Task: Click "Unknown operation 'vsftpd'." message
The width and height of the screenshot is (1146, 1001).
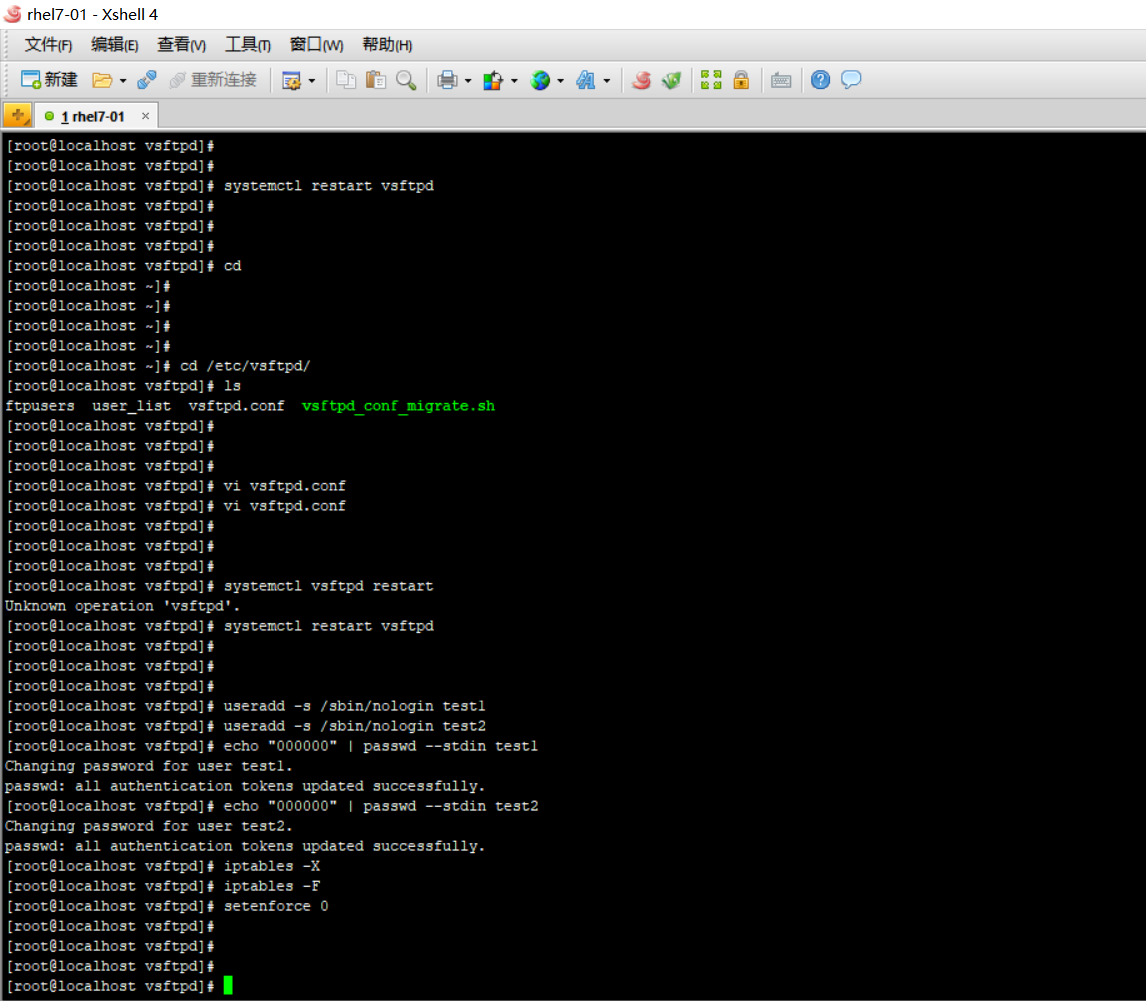Action: click(123, 606)
